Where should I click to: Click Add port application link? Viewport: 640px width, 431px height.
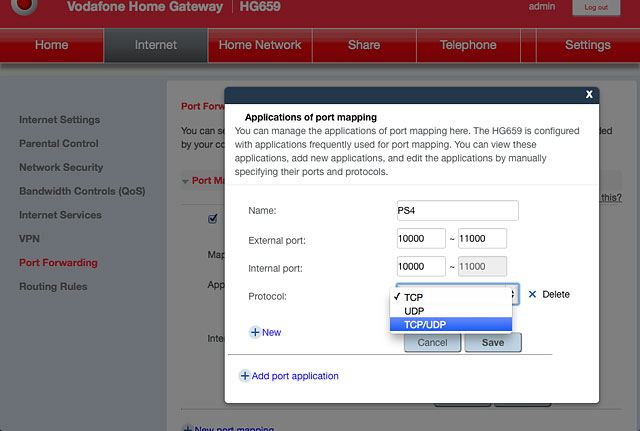[x=295, y=376]
